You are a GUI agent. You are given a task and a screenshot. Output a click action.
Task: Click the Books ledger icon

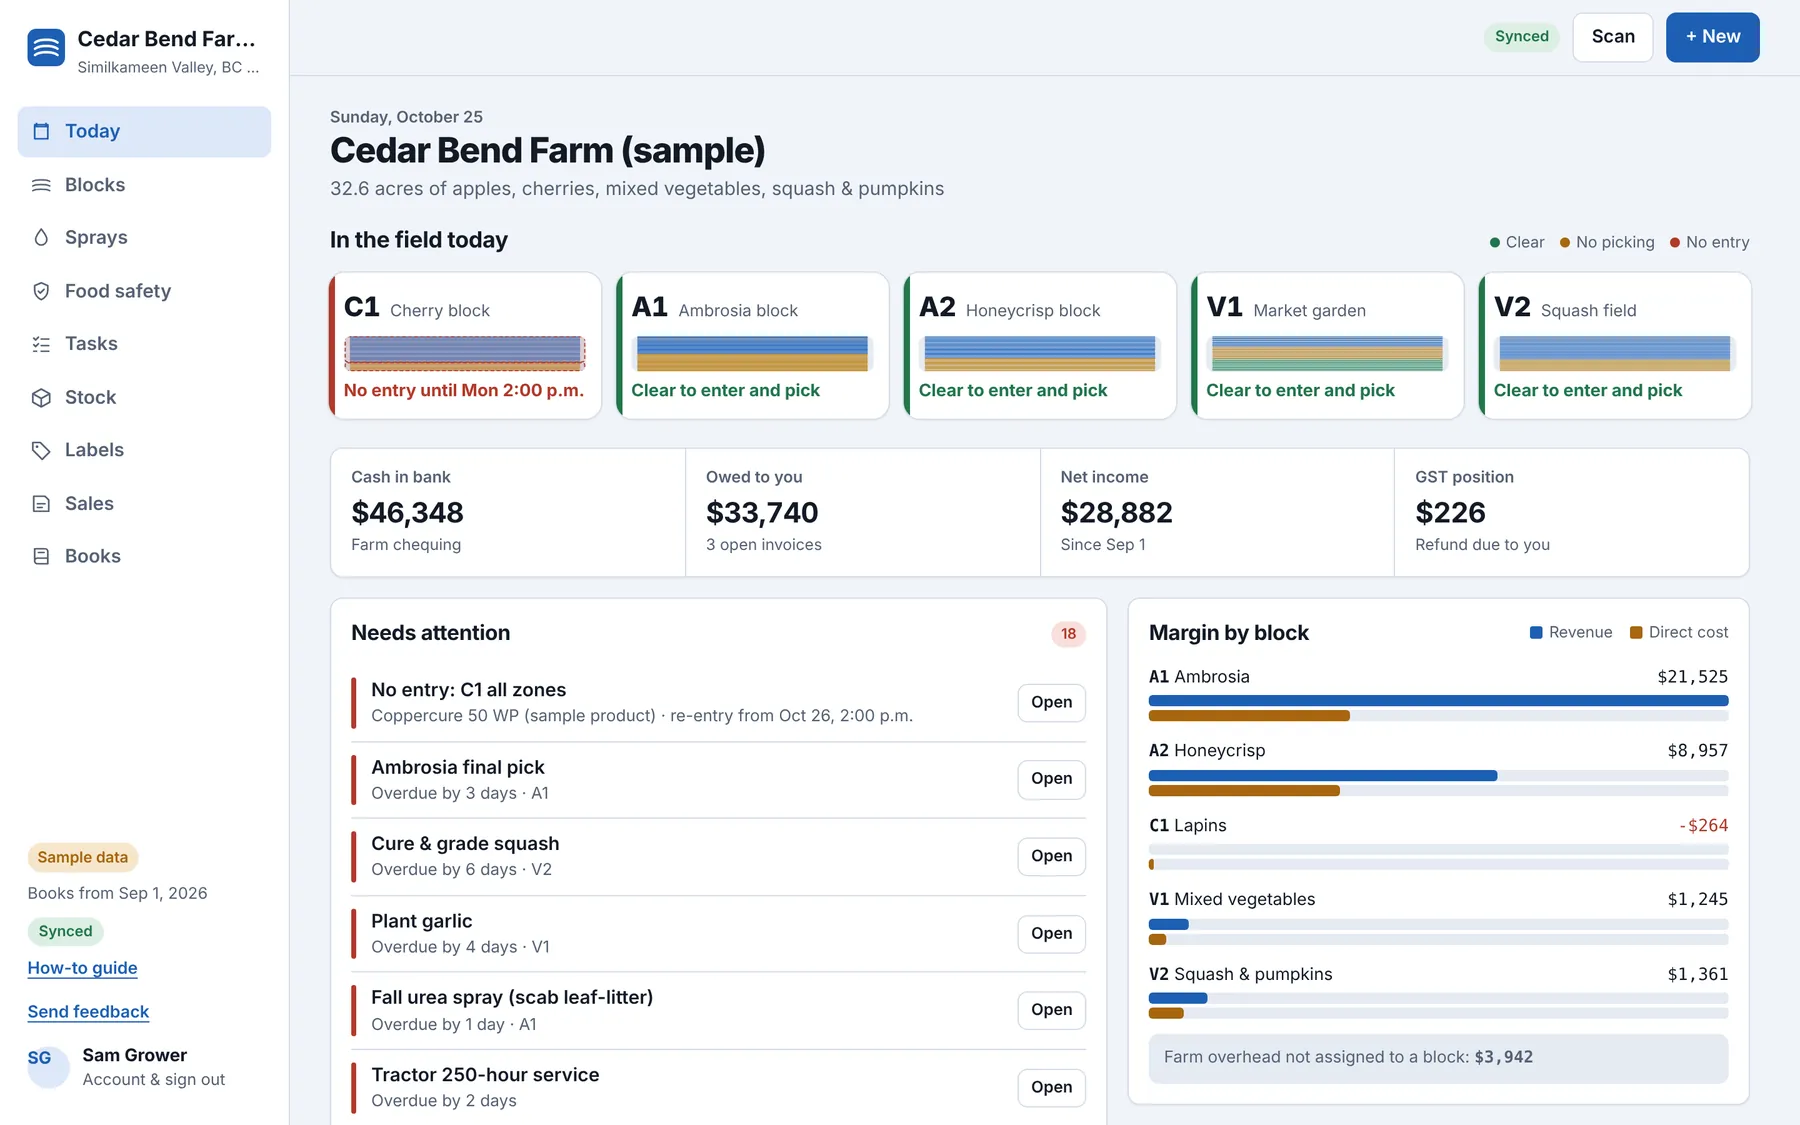coord(41,556)
